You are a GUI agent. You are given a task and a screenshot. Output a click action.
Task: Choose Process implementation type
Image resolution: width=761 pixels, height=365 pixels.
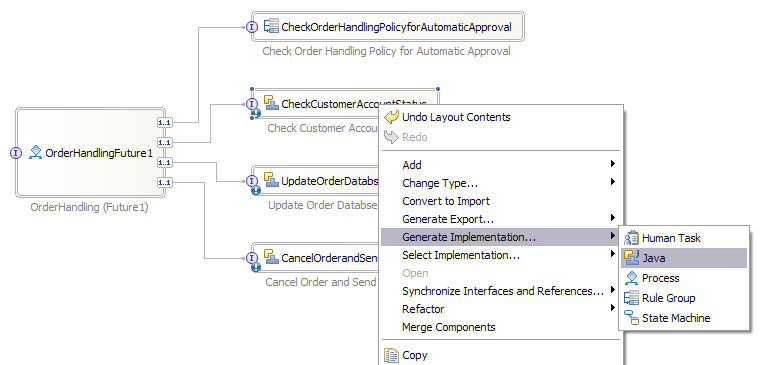684,278
